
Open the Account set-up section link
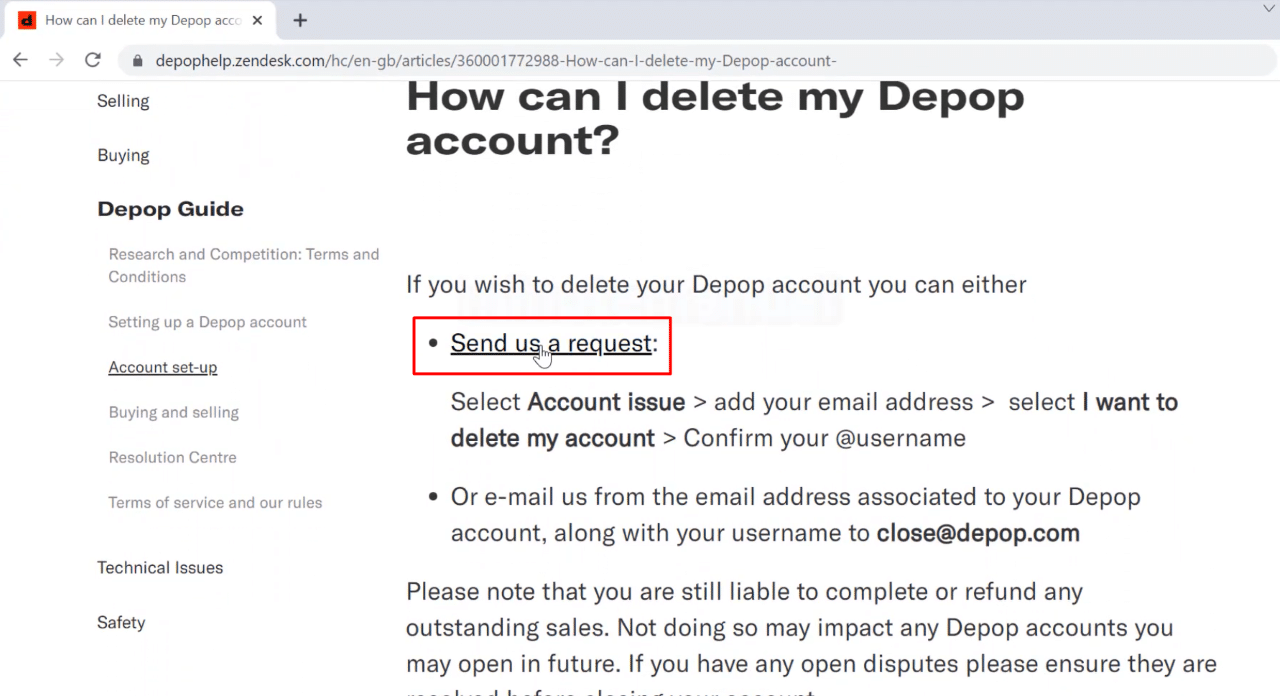click(x=163, y=367)
